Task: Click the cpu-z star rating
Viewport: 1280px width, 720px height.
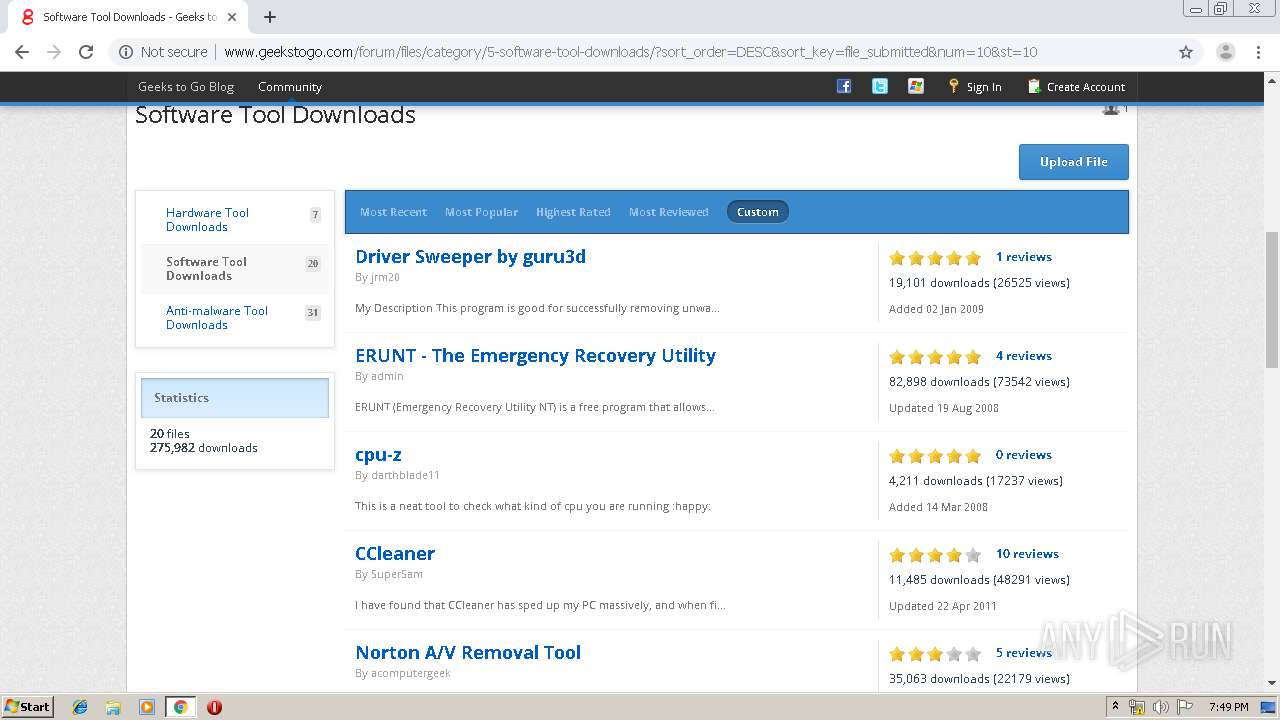Action: (x=935, y=456)
